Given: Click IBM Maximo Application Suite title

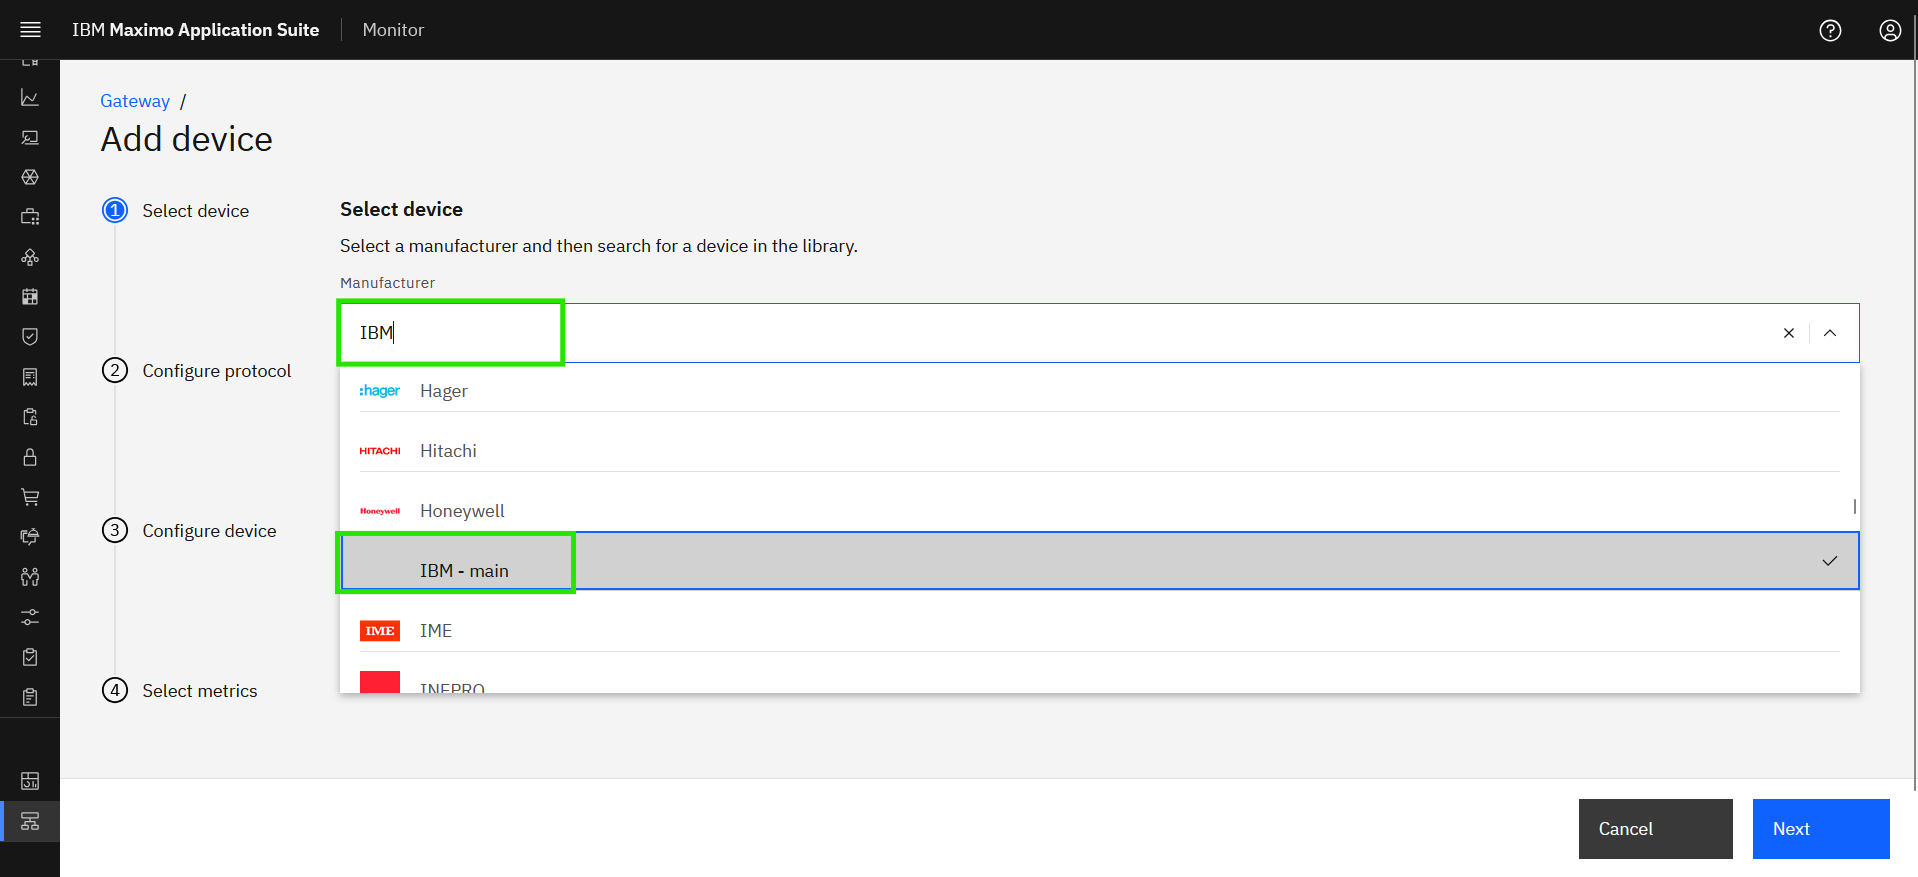Looking at the screenshot, I should 196,30.
